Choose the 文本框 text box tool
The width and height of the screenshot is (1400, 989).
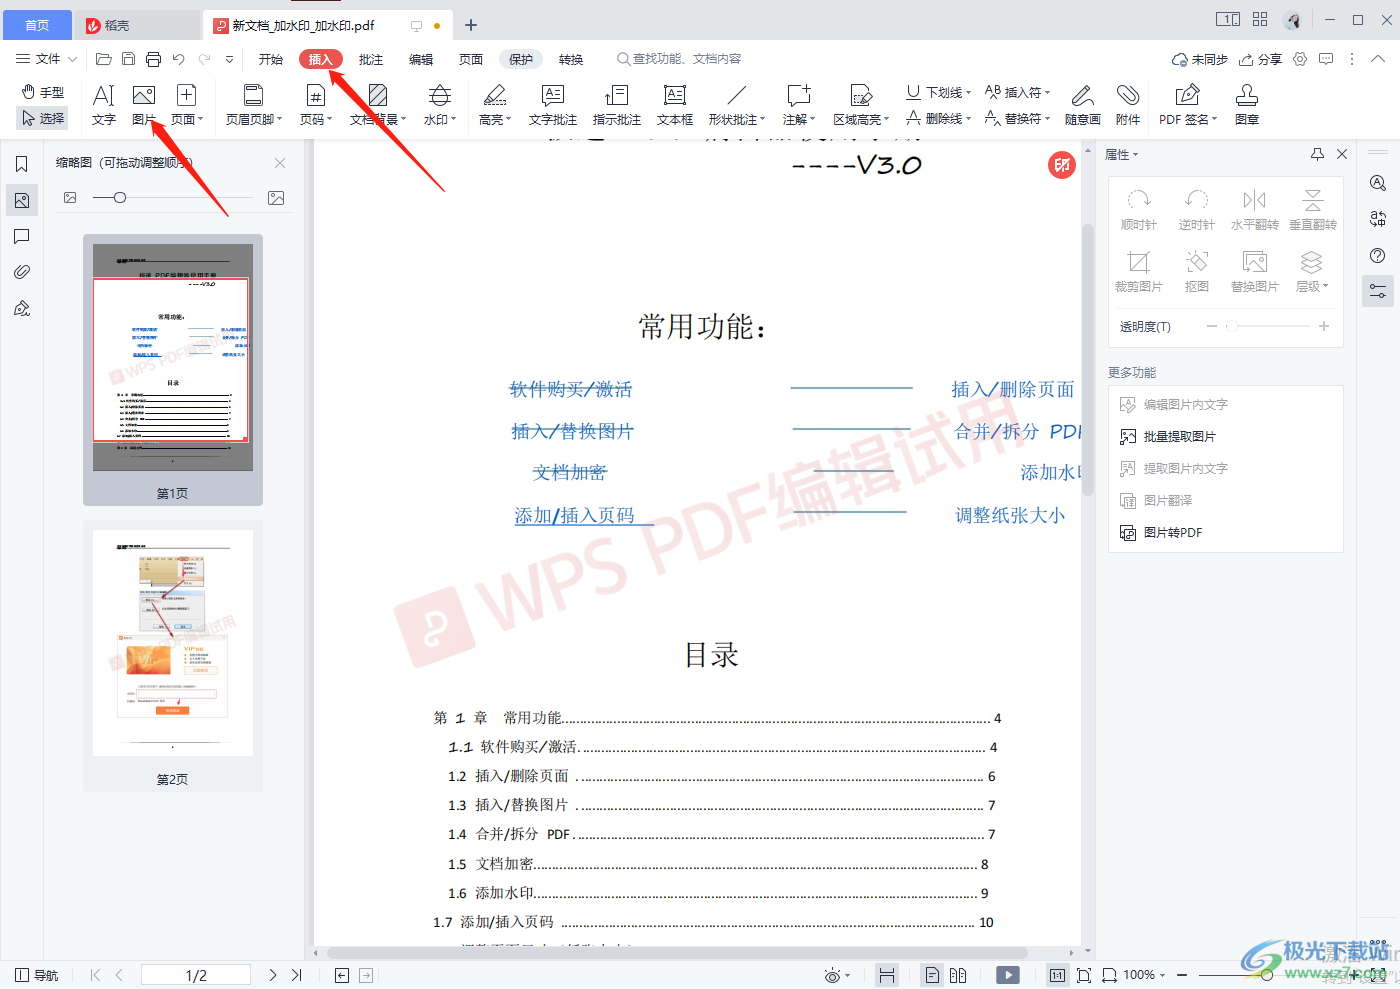coord(675,105)
